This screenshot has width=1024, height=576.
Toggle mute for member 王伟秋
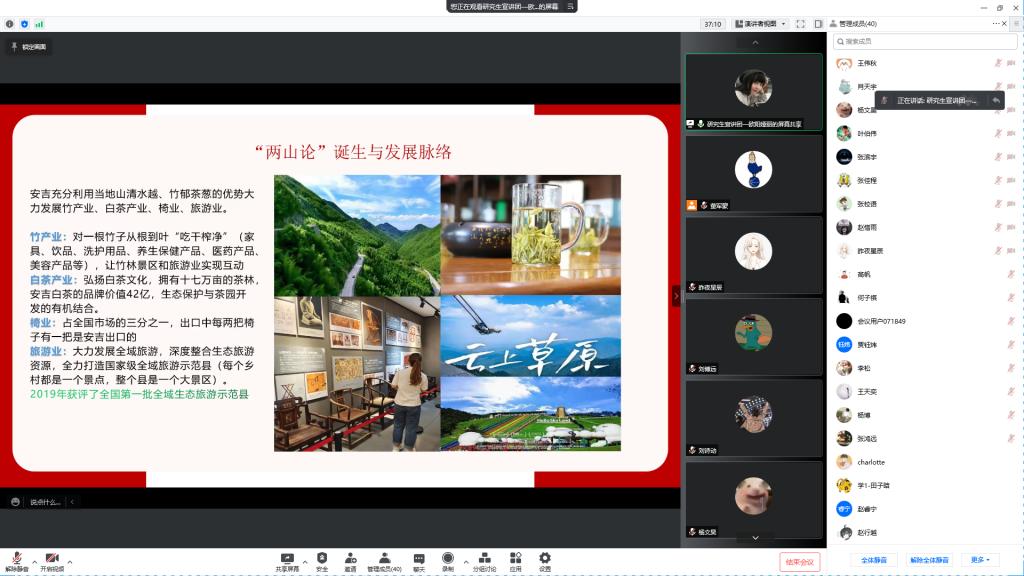pyautogui.click(x=998, y=63)
